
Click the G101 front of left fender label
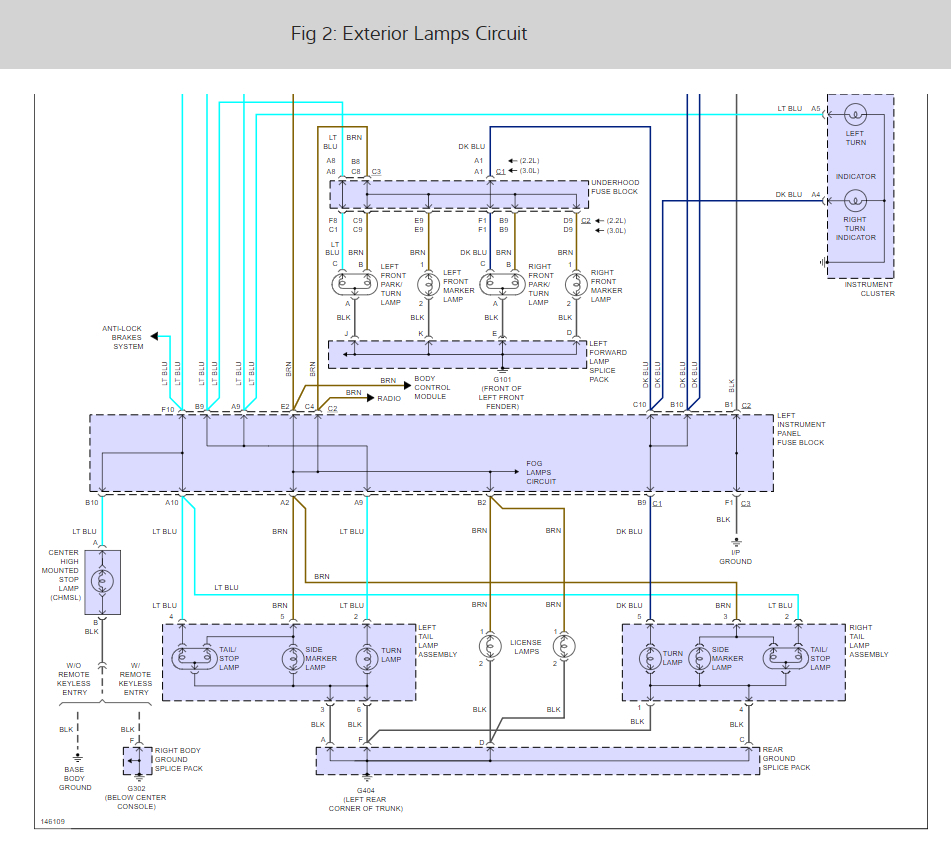(x=502, y=393)
